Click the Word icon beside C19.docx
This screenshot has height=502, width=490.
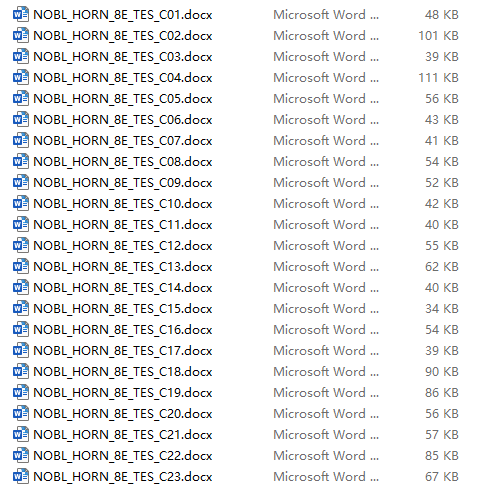click(x=21, y=393)
